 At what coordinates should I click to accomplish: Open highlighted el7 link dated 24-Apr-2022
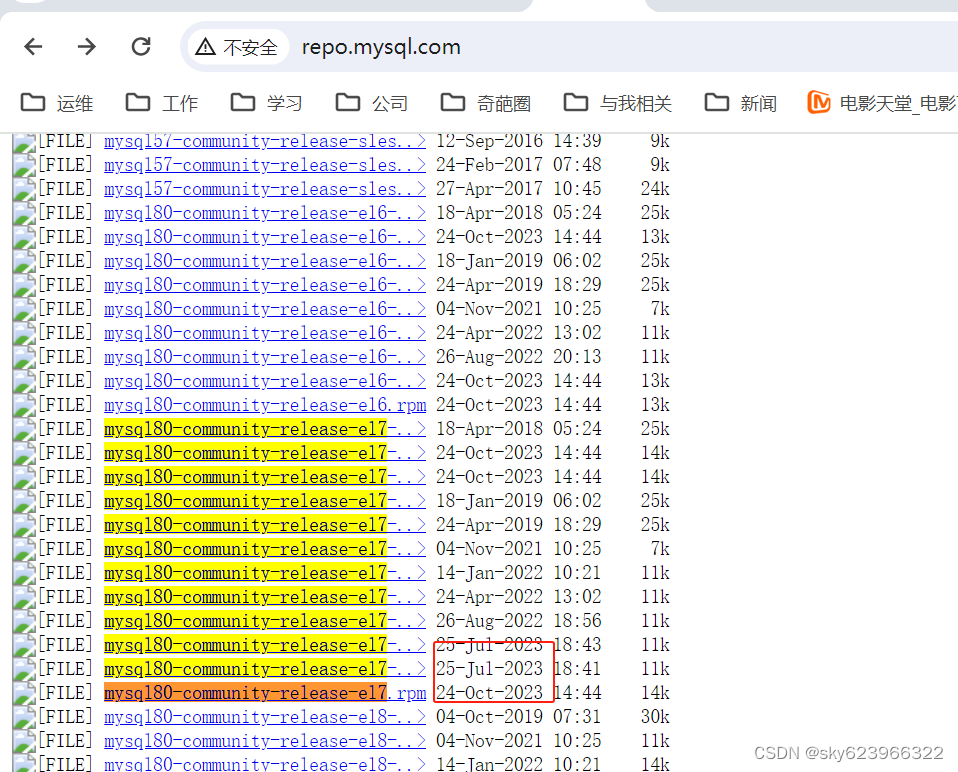pyautogui.click(x=265, y=597)
